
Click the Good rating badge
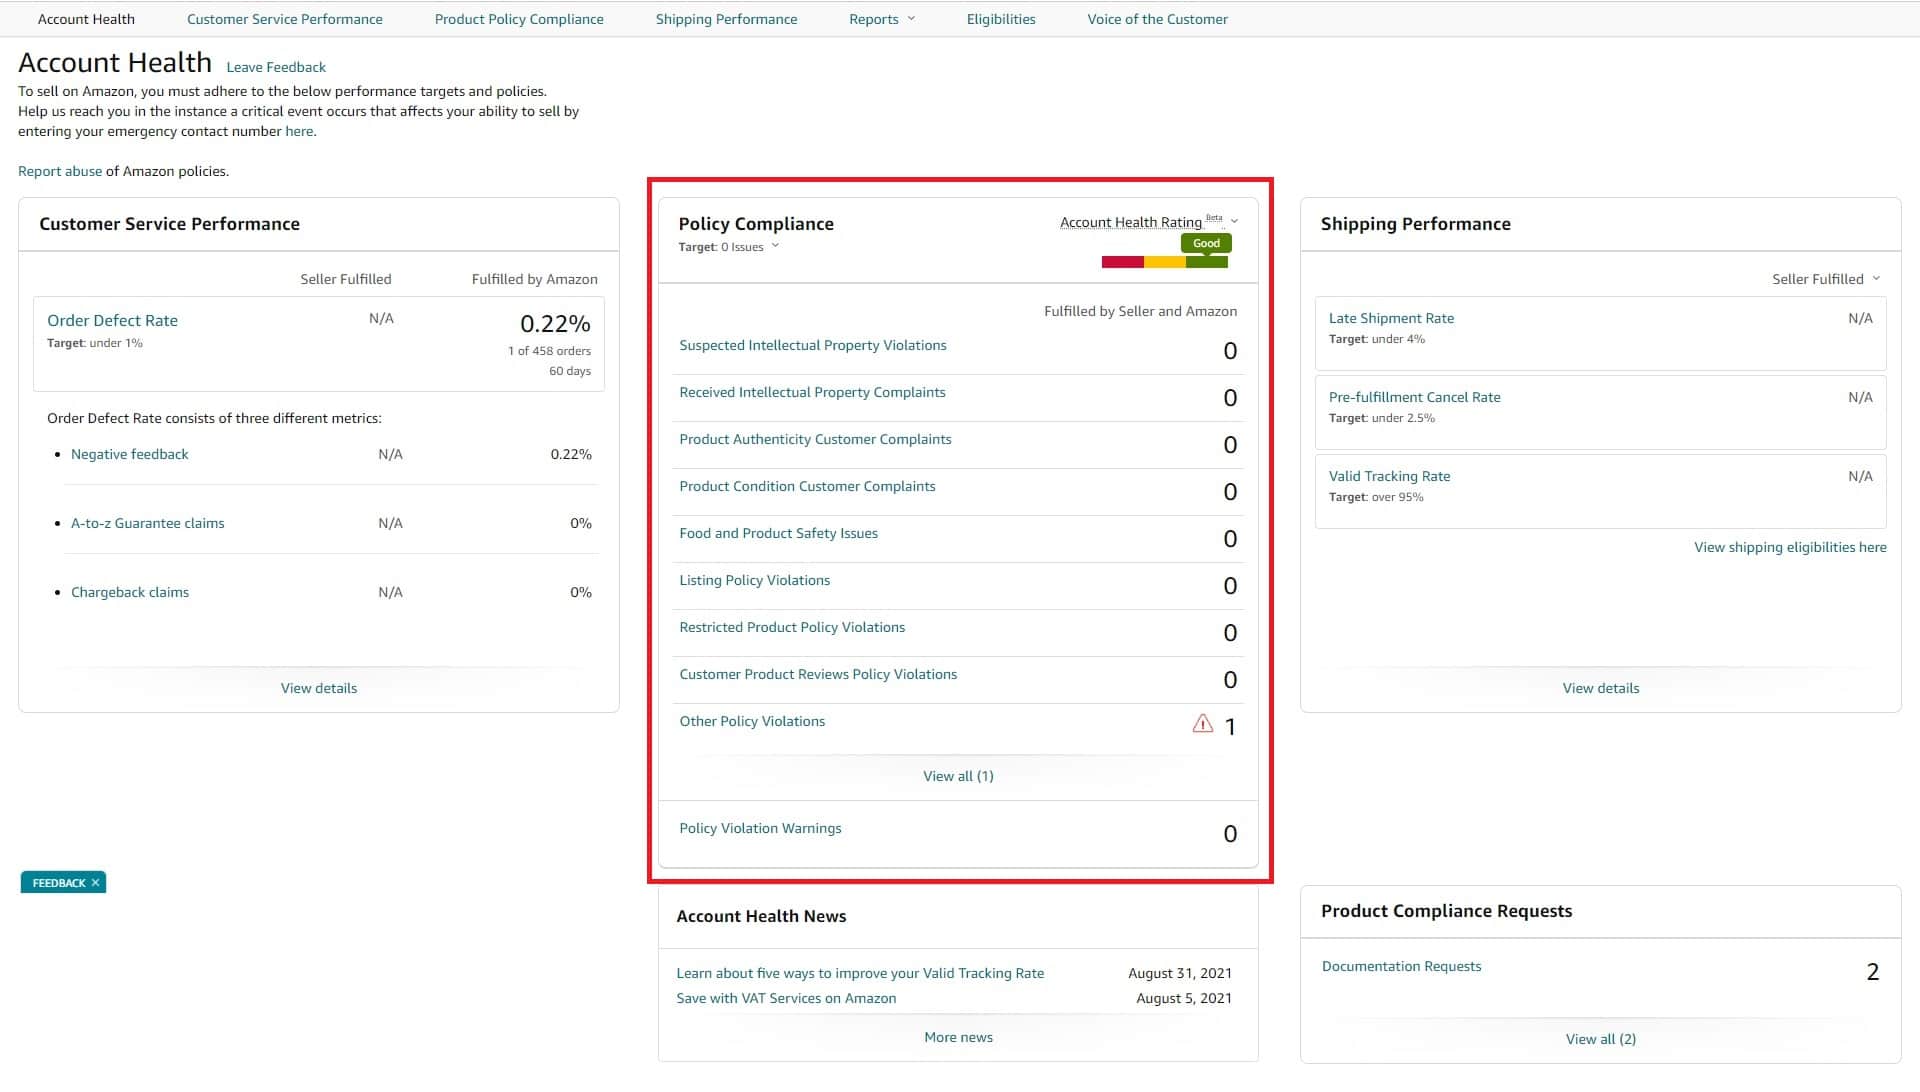click(x=1206, y=243)
